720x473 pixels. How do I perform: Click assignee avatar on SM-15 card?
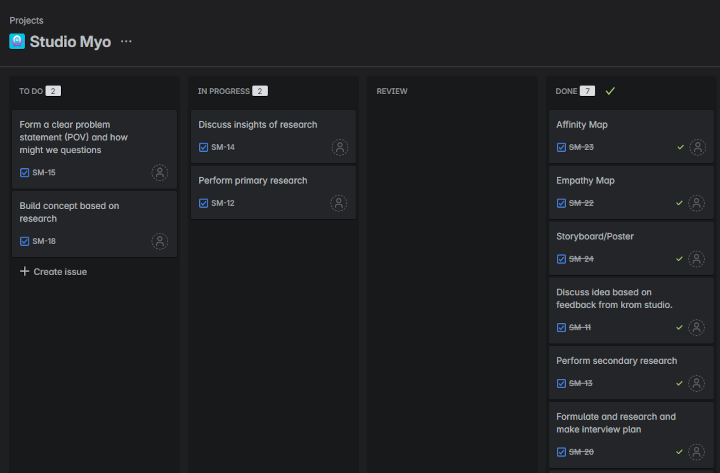(160, 173)
